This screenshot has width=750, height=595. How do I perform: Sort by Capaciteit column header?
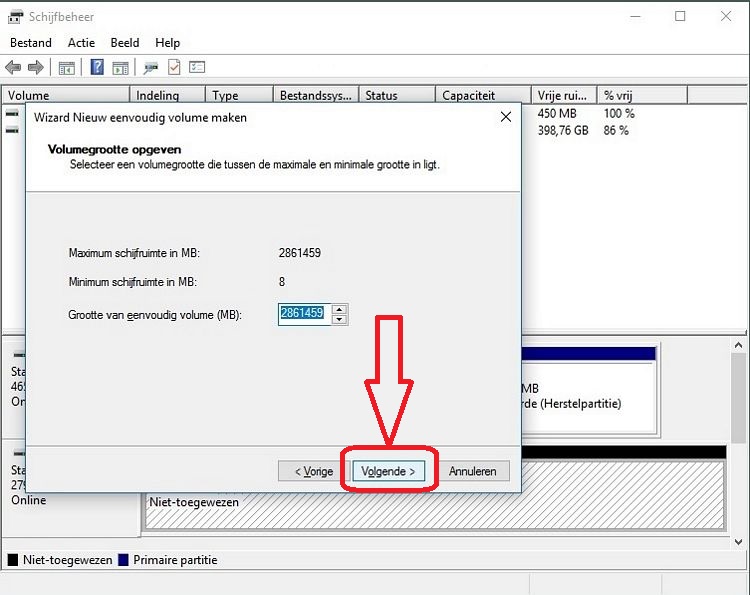[x=483, y=95]
